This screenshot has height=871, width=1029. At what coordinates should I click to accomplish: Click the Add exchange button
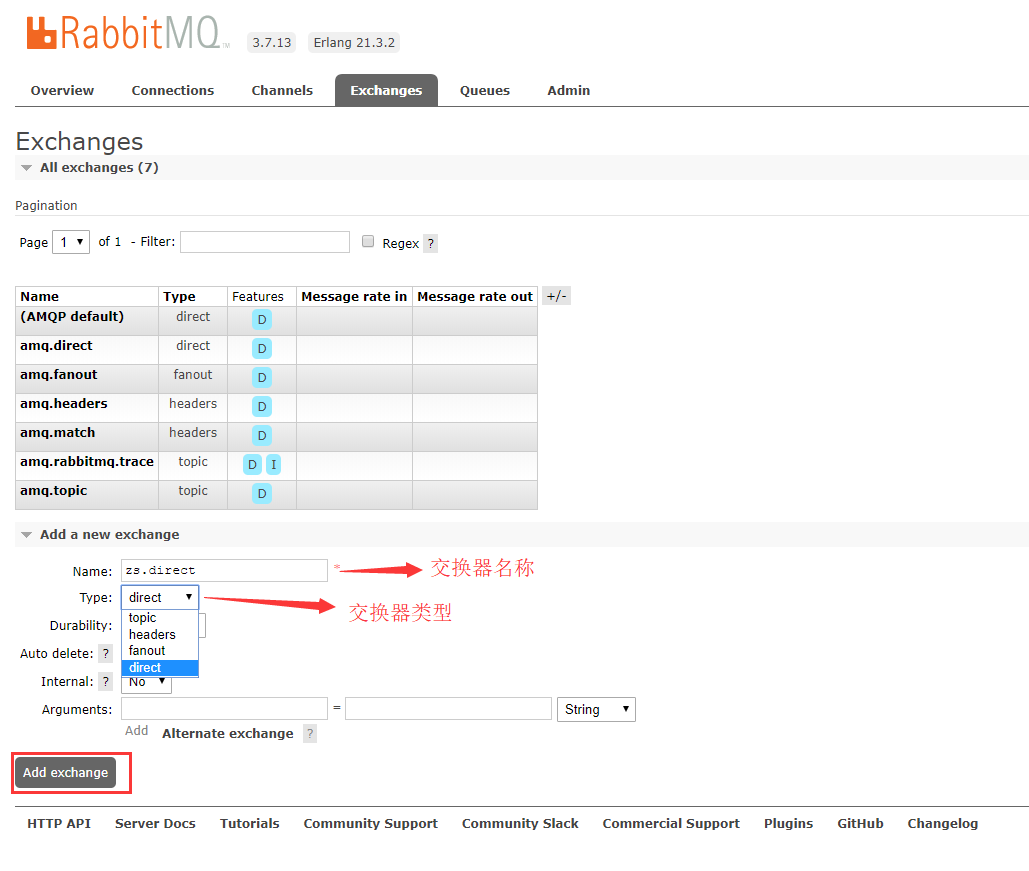(x=65, y=772)
